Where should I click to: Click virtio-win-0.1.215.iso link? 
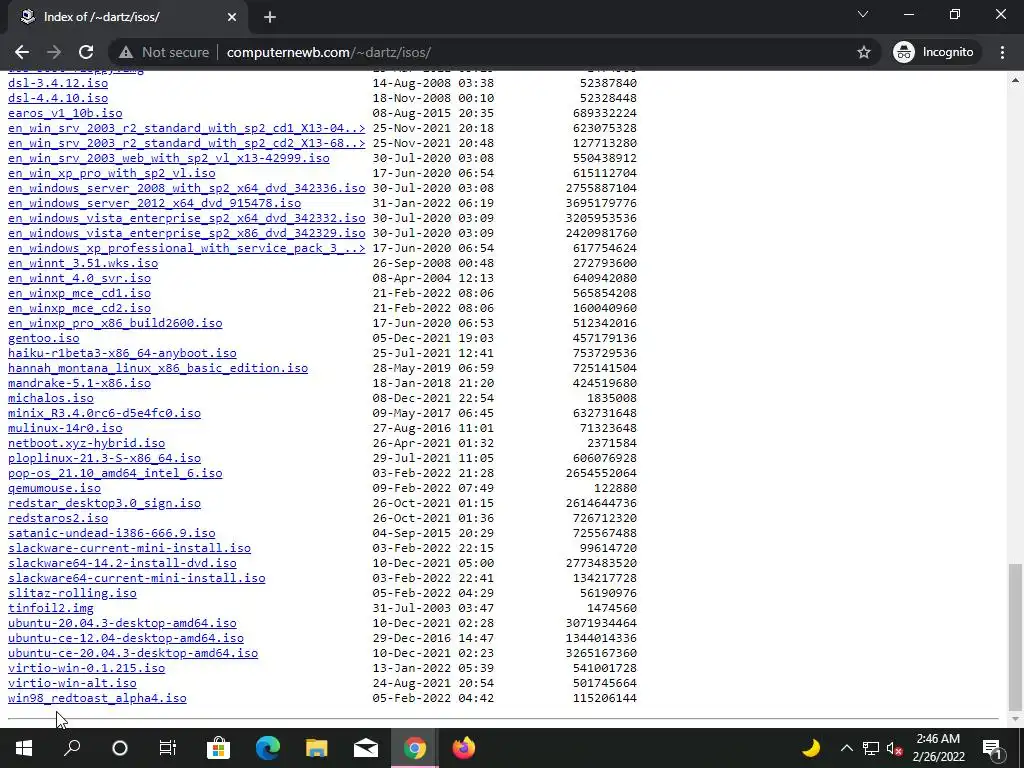(x=87, y=669)
